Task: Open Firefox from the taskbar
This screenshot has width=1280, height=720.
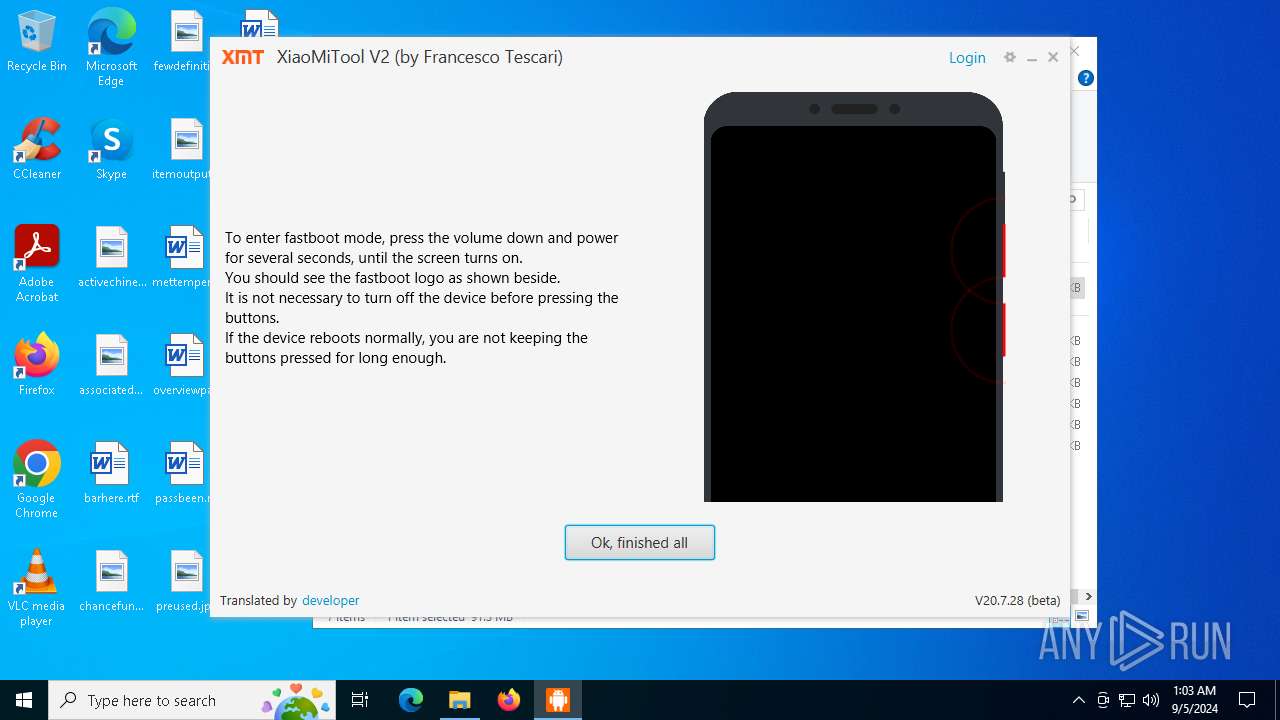Action: click(509, 700)
